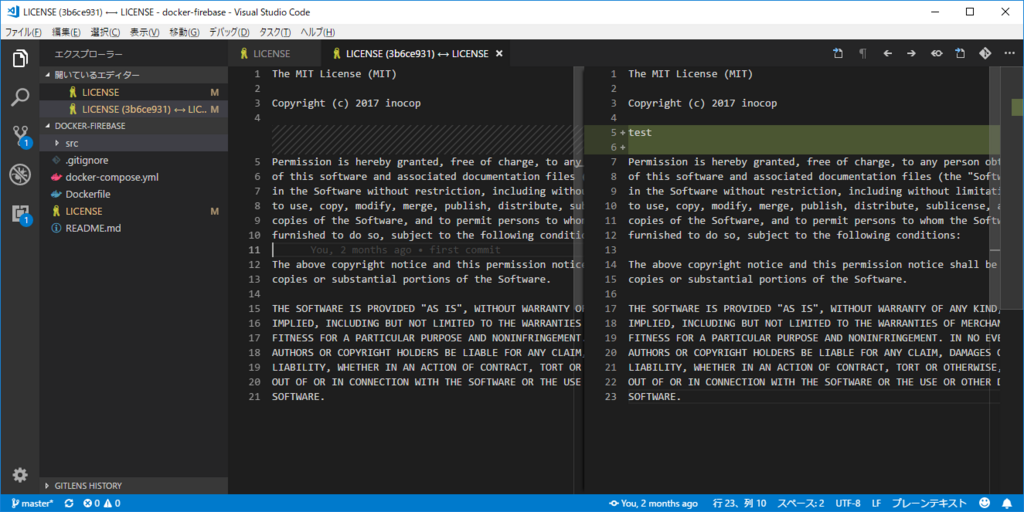
Task: Click diff overview ruler green marker
Action: pyautogui.click(x=1017, y=106)
